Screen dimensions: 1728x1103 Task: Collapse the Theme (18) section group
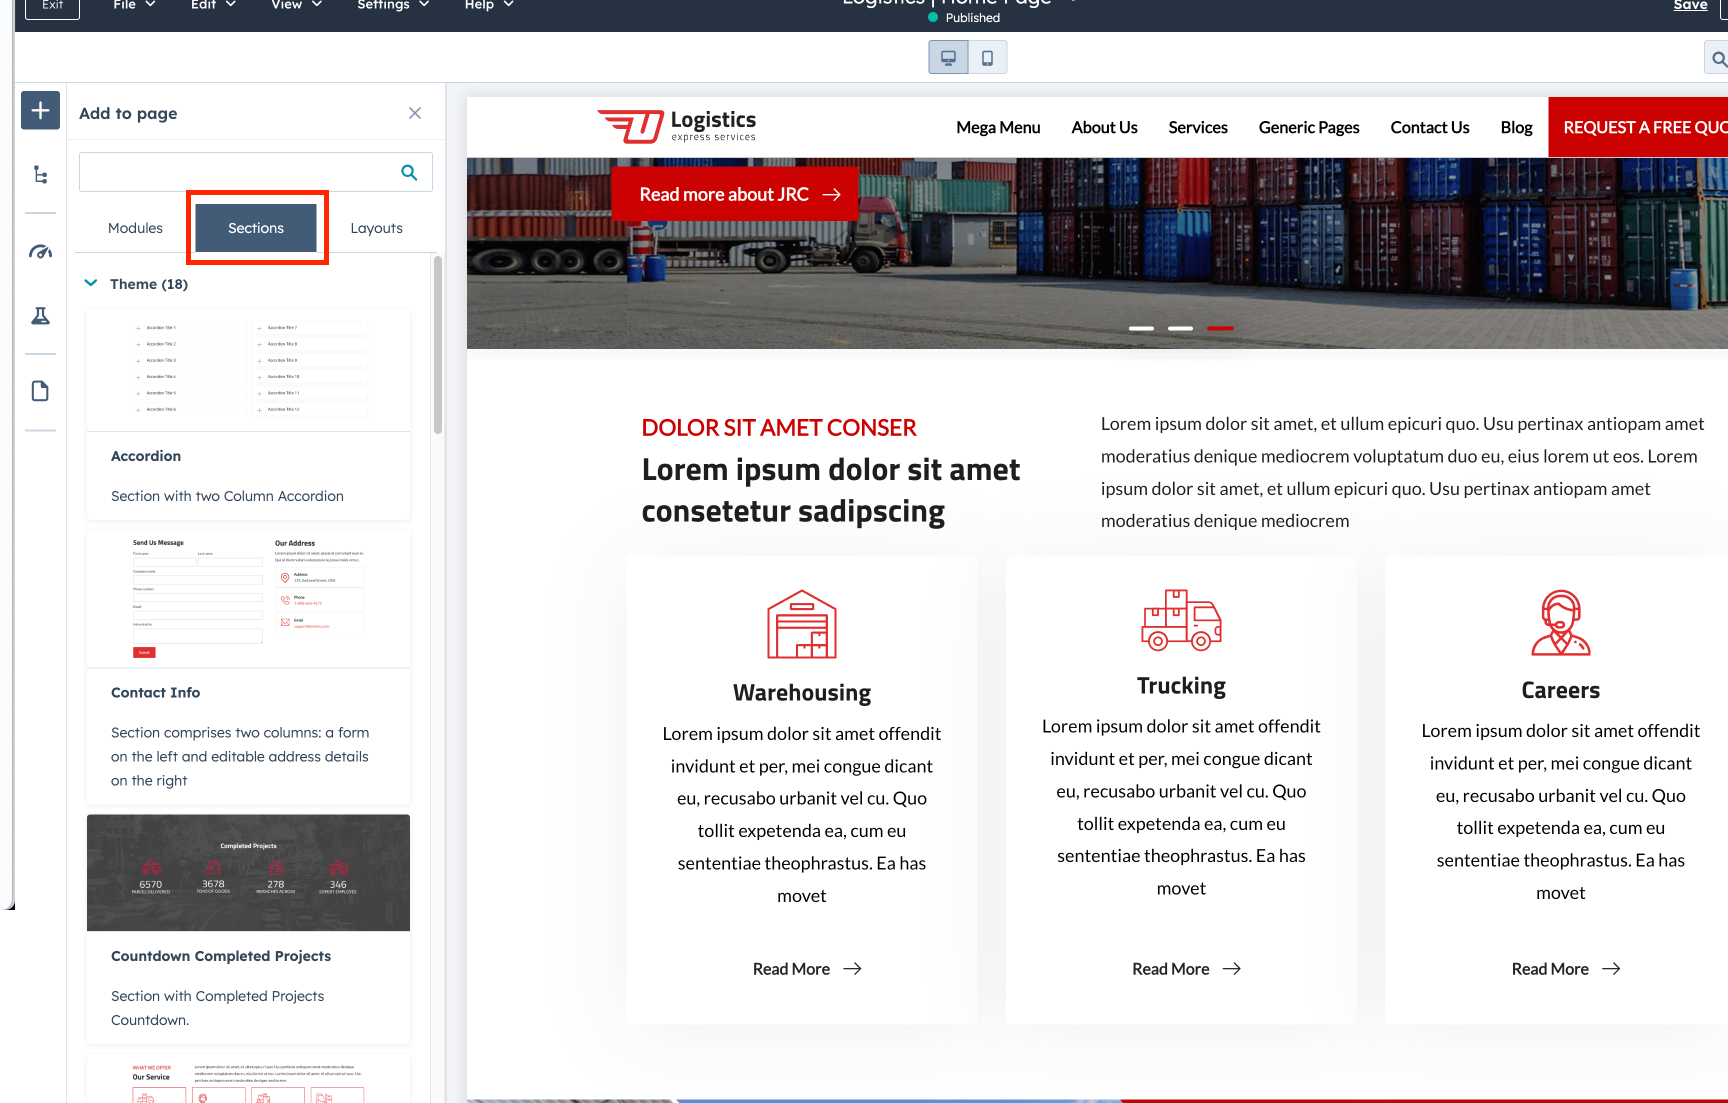point(91,283)
